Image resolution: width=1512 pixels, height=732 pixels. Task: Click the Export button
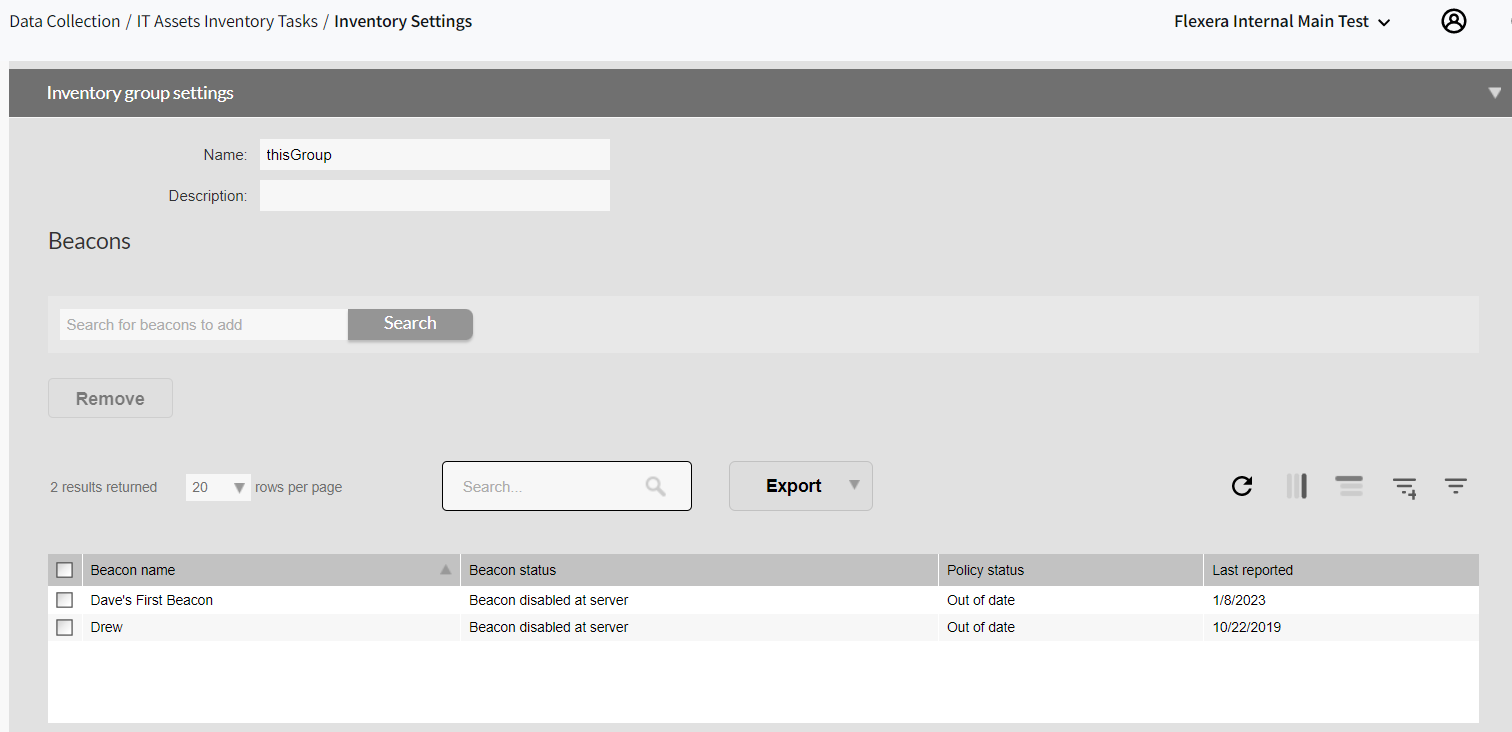point(800,486)
